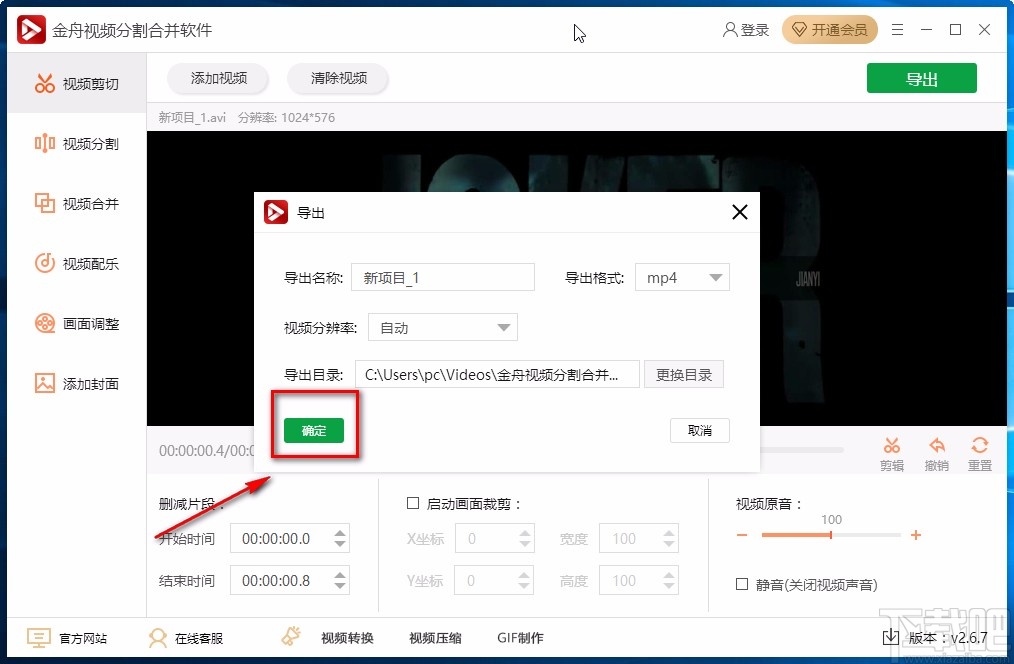Click the green 导出 button in the toolbar

pyautogui.click(x=922, y=79)
